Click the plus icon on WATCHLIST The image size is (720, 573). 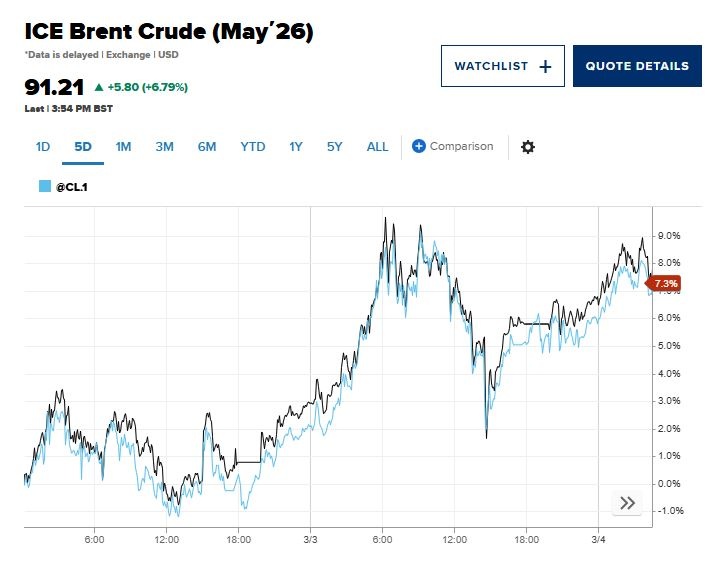click(545, 66)
